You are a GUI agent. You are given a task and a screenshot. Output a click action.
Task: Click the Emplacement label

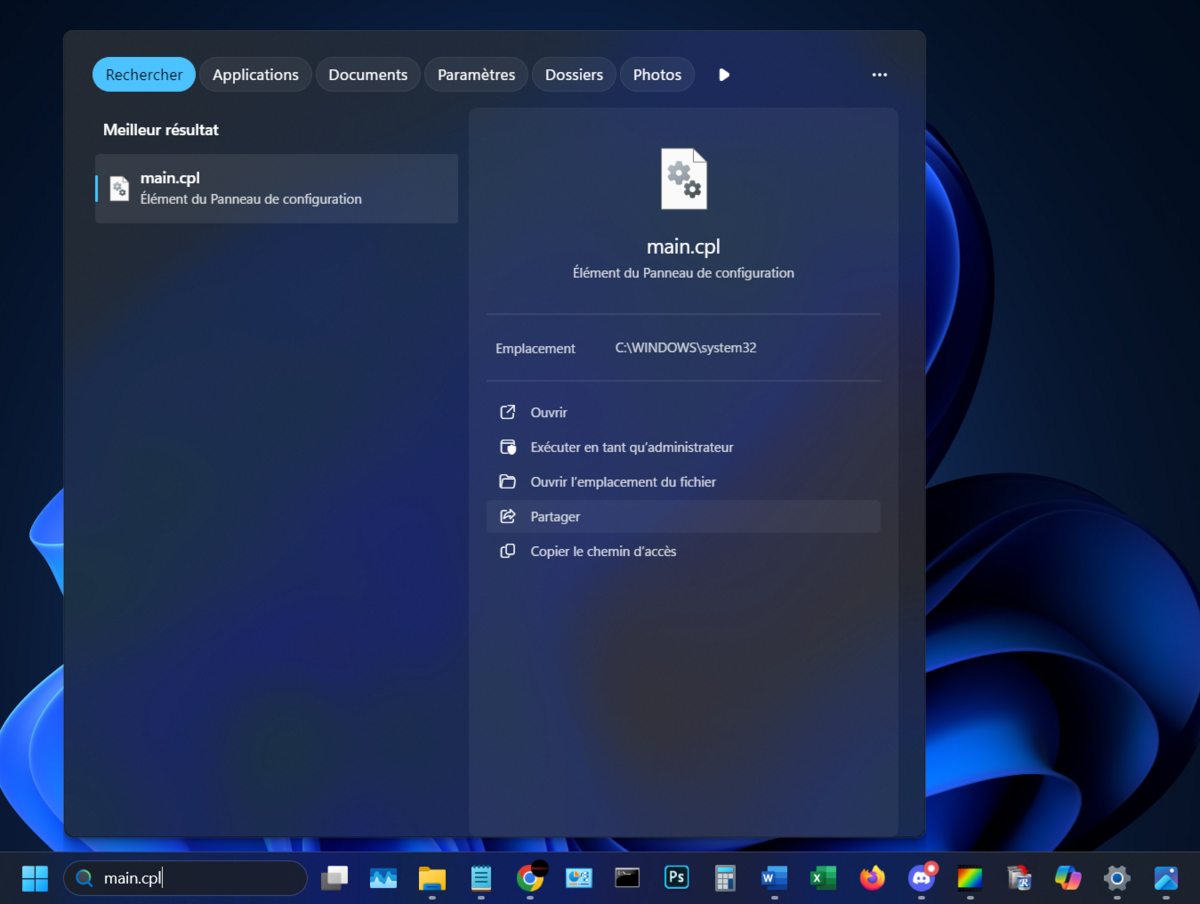[x=535, y=349]
